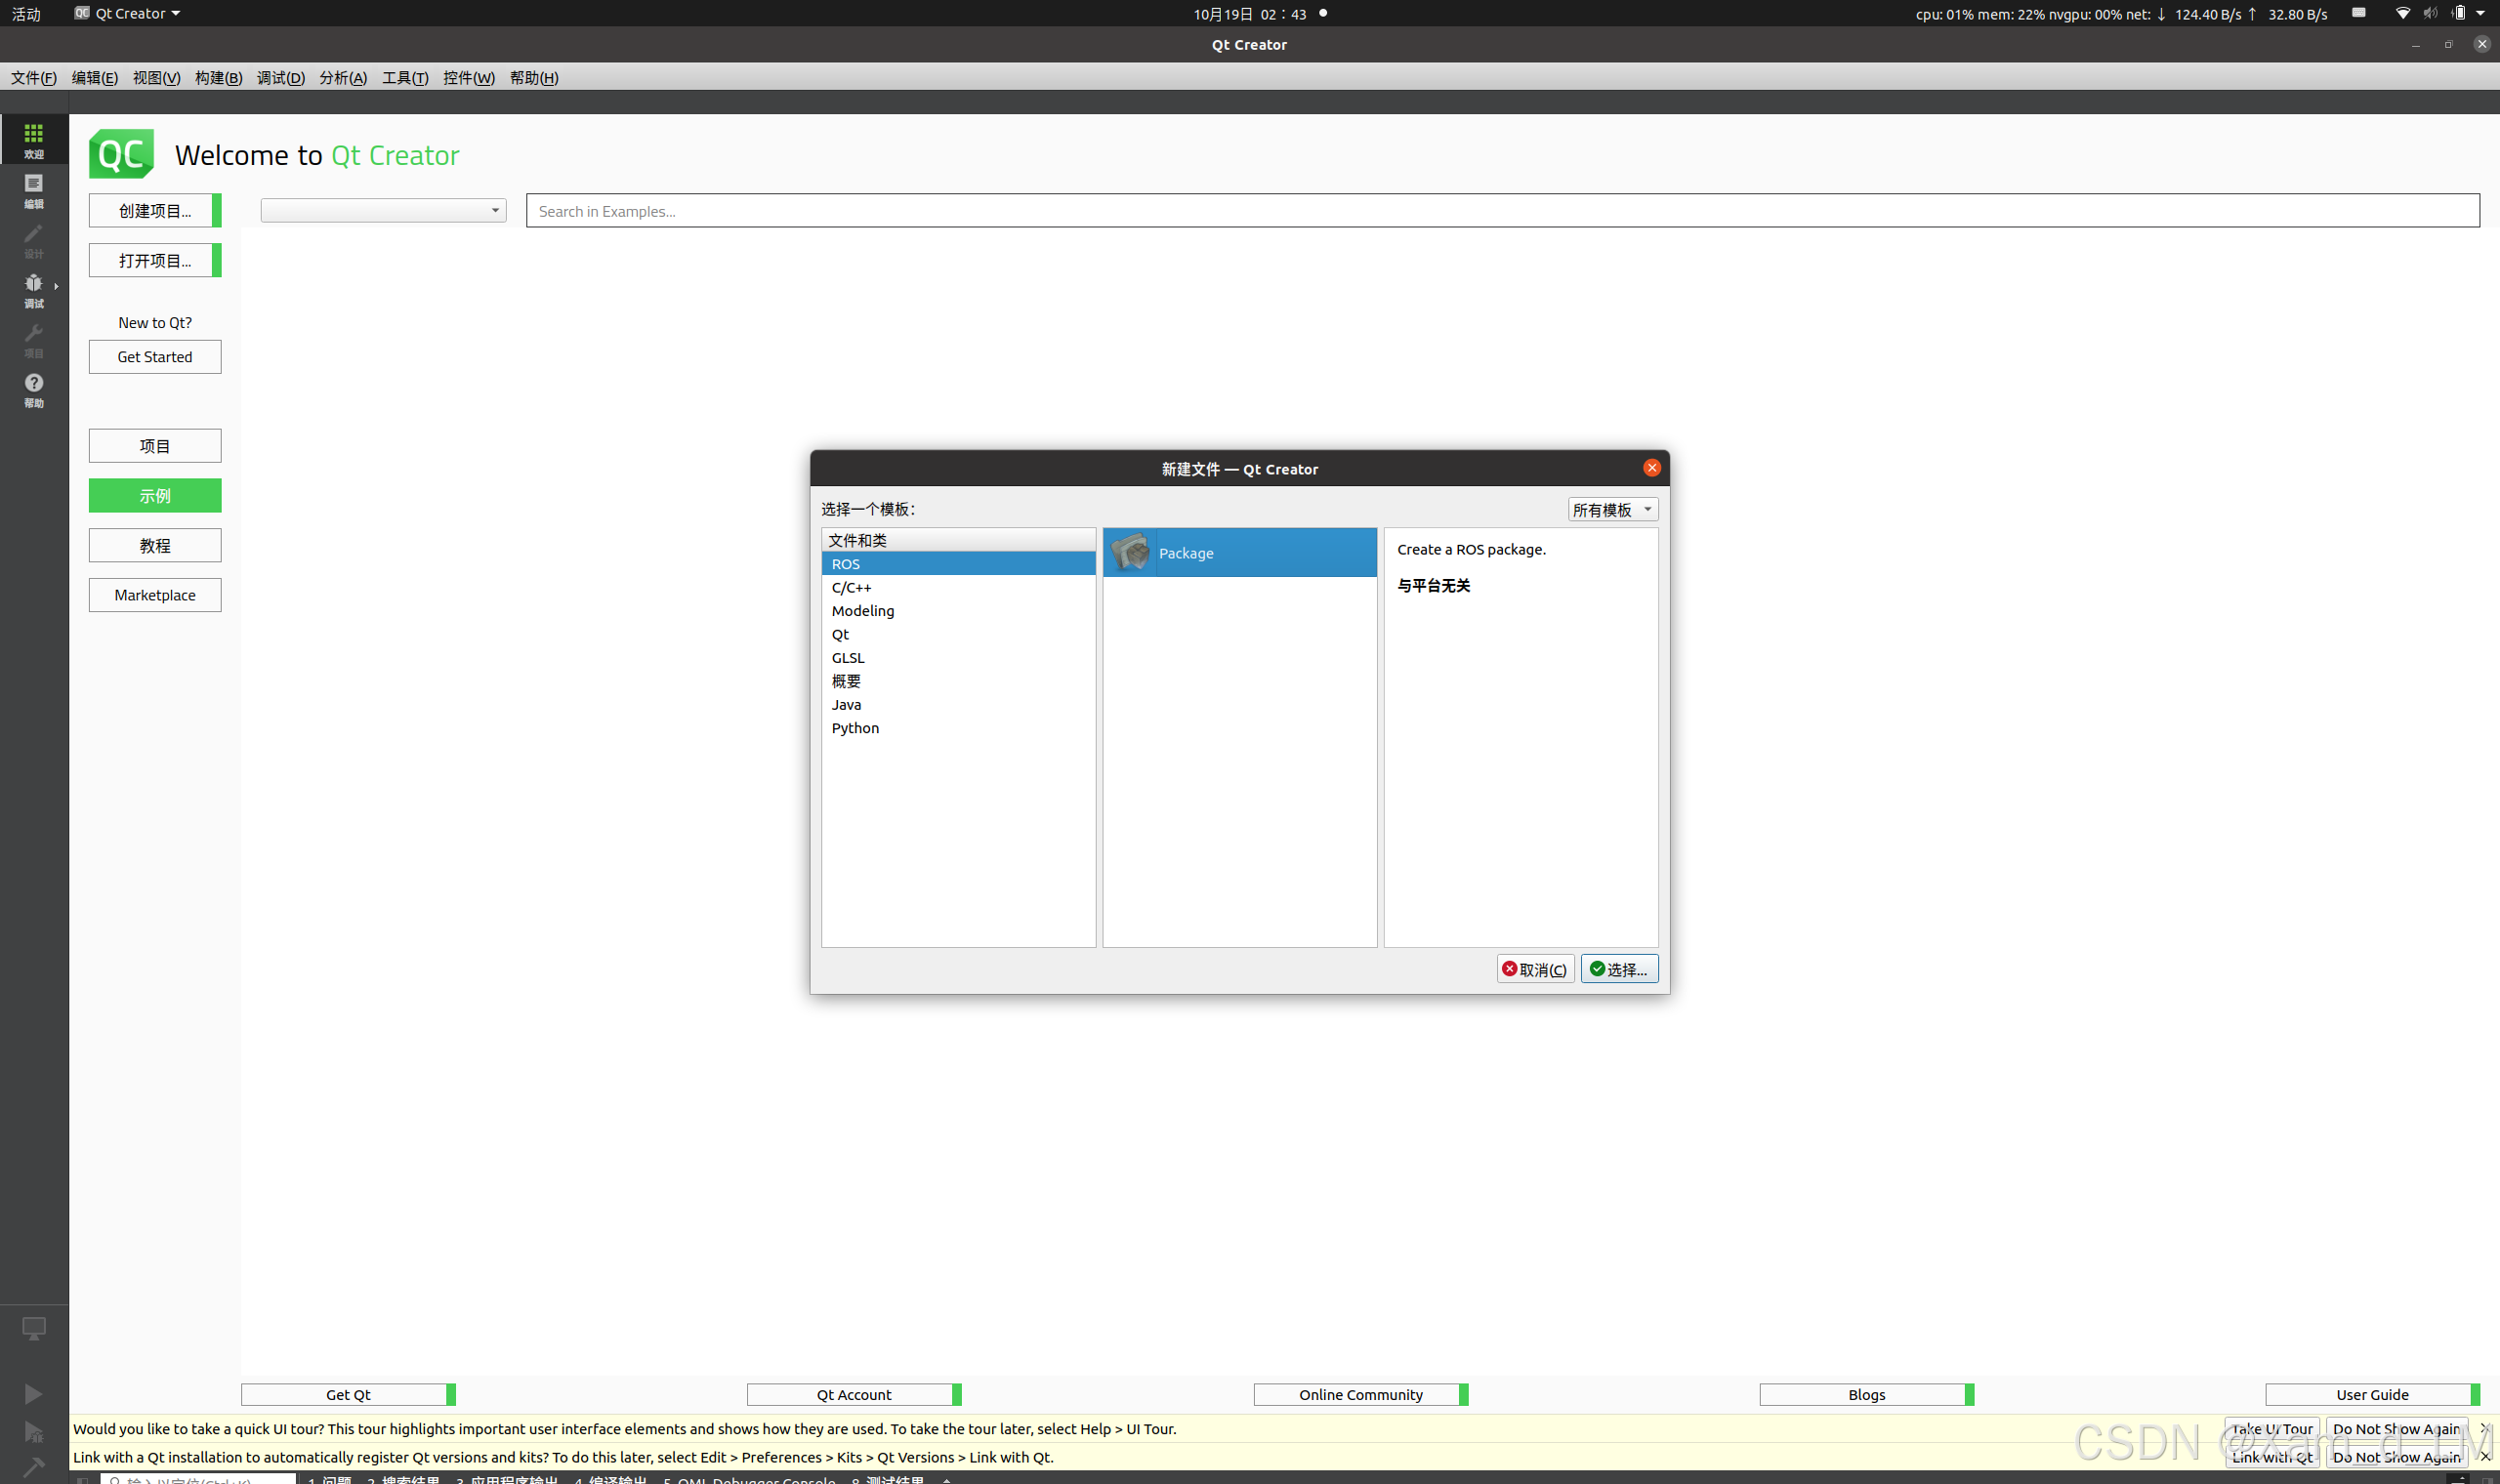Close the New File dialog
The image size is (2500, 1484).
(1651, 468)
